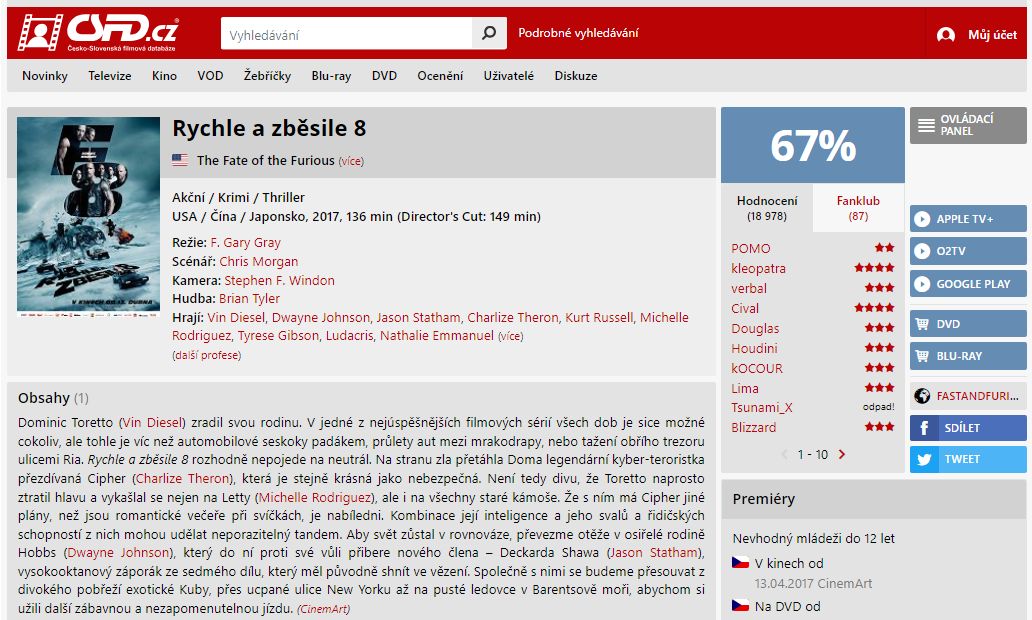
Task: Open director F. Gary Gray link
Action: (x=245, y=242)
